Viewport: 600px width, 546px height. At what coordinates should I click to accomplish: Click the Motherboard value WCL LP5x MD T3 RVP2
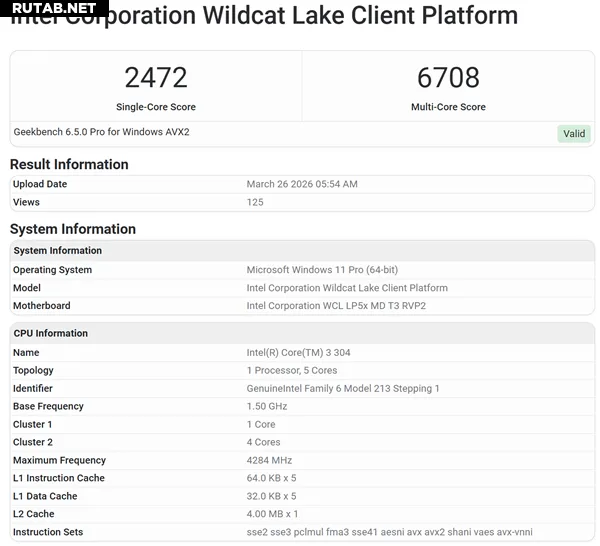(x=336, y=306)
